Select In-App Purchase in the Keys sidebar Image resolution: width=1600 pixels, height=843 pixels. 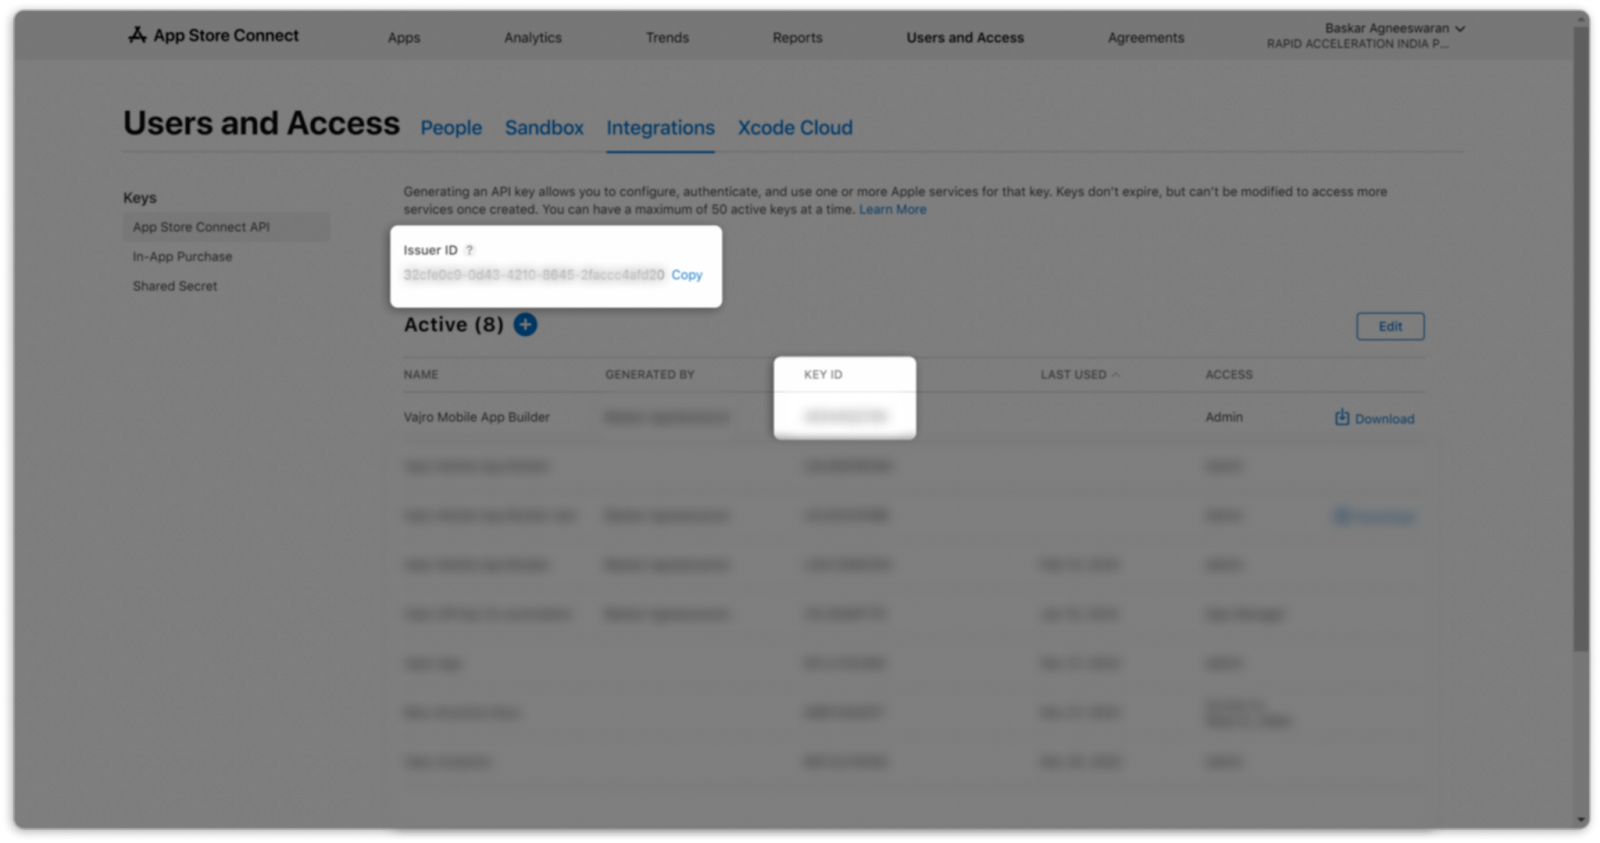tap(182, 257)
